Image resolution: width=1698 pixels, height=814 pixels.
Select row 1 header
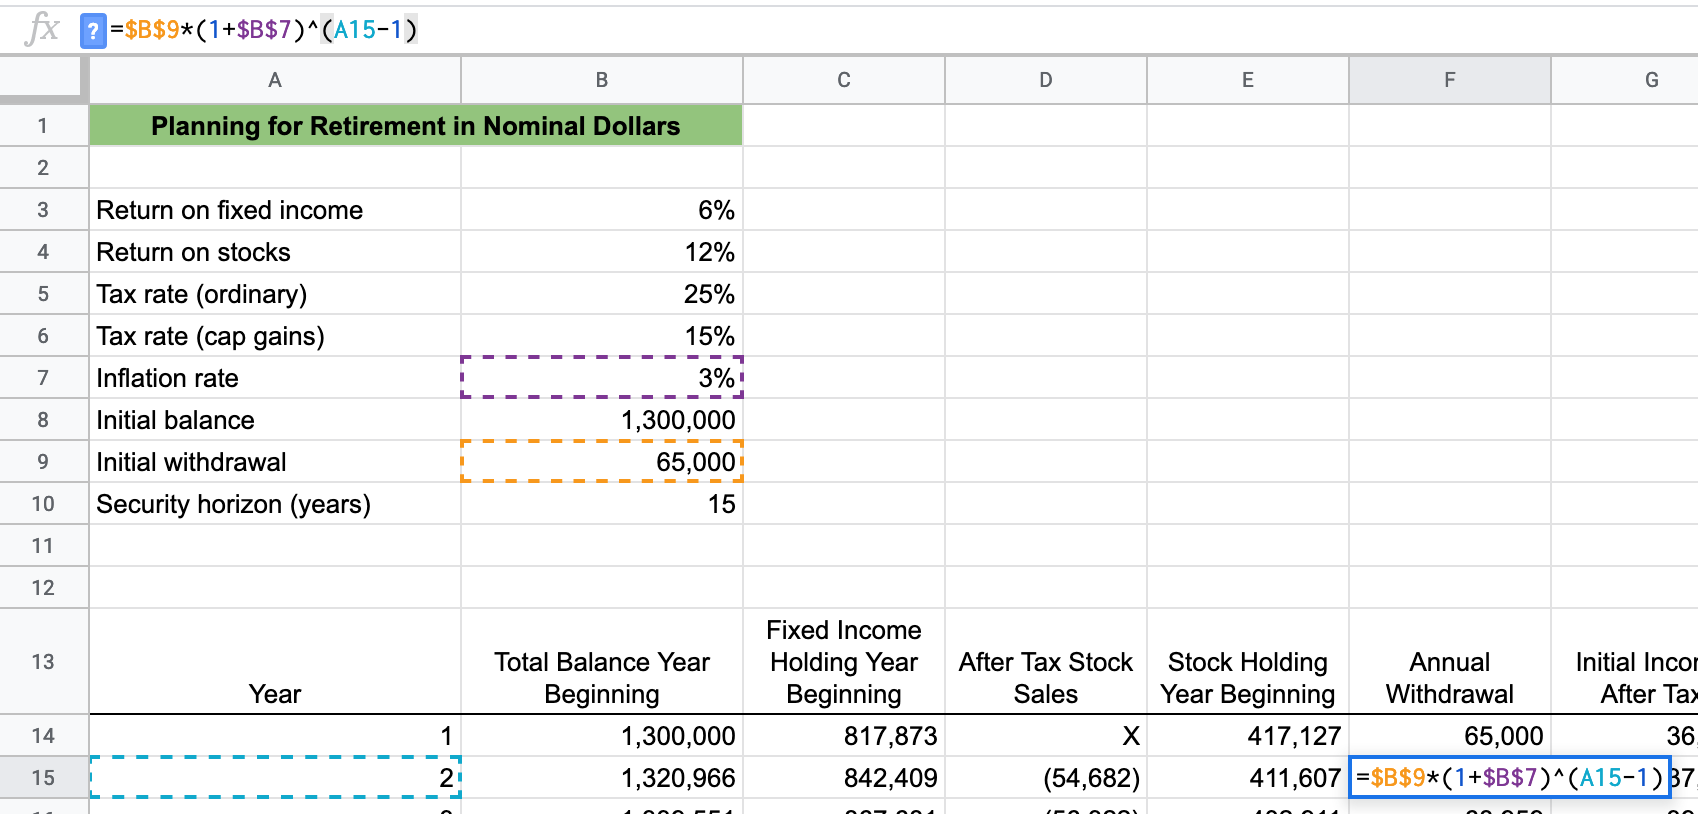(x=43, y=126)
